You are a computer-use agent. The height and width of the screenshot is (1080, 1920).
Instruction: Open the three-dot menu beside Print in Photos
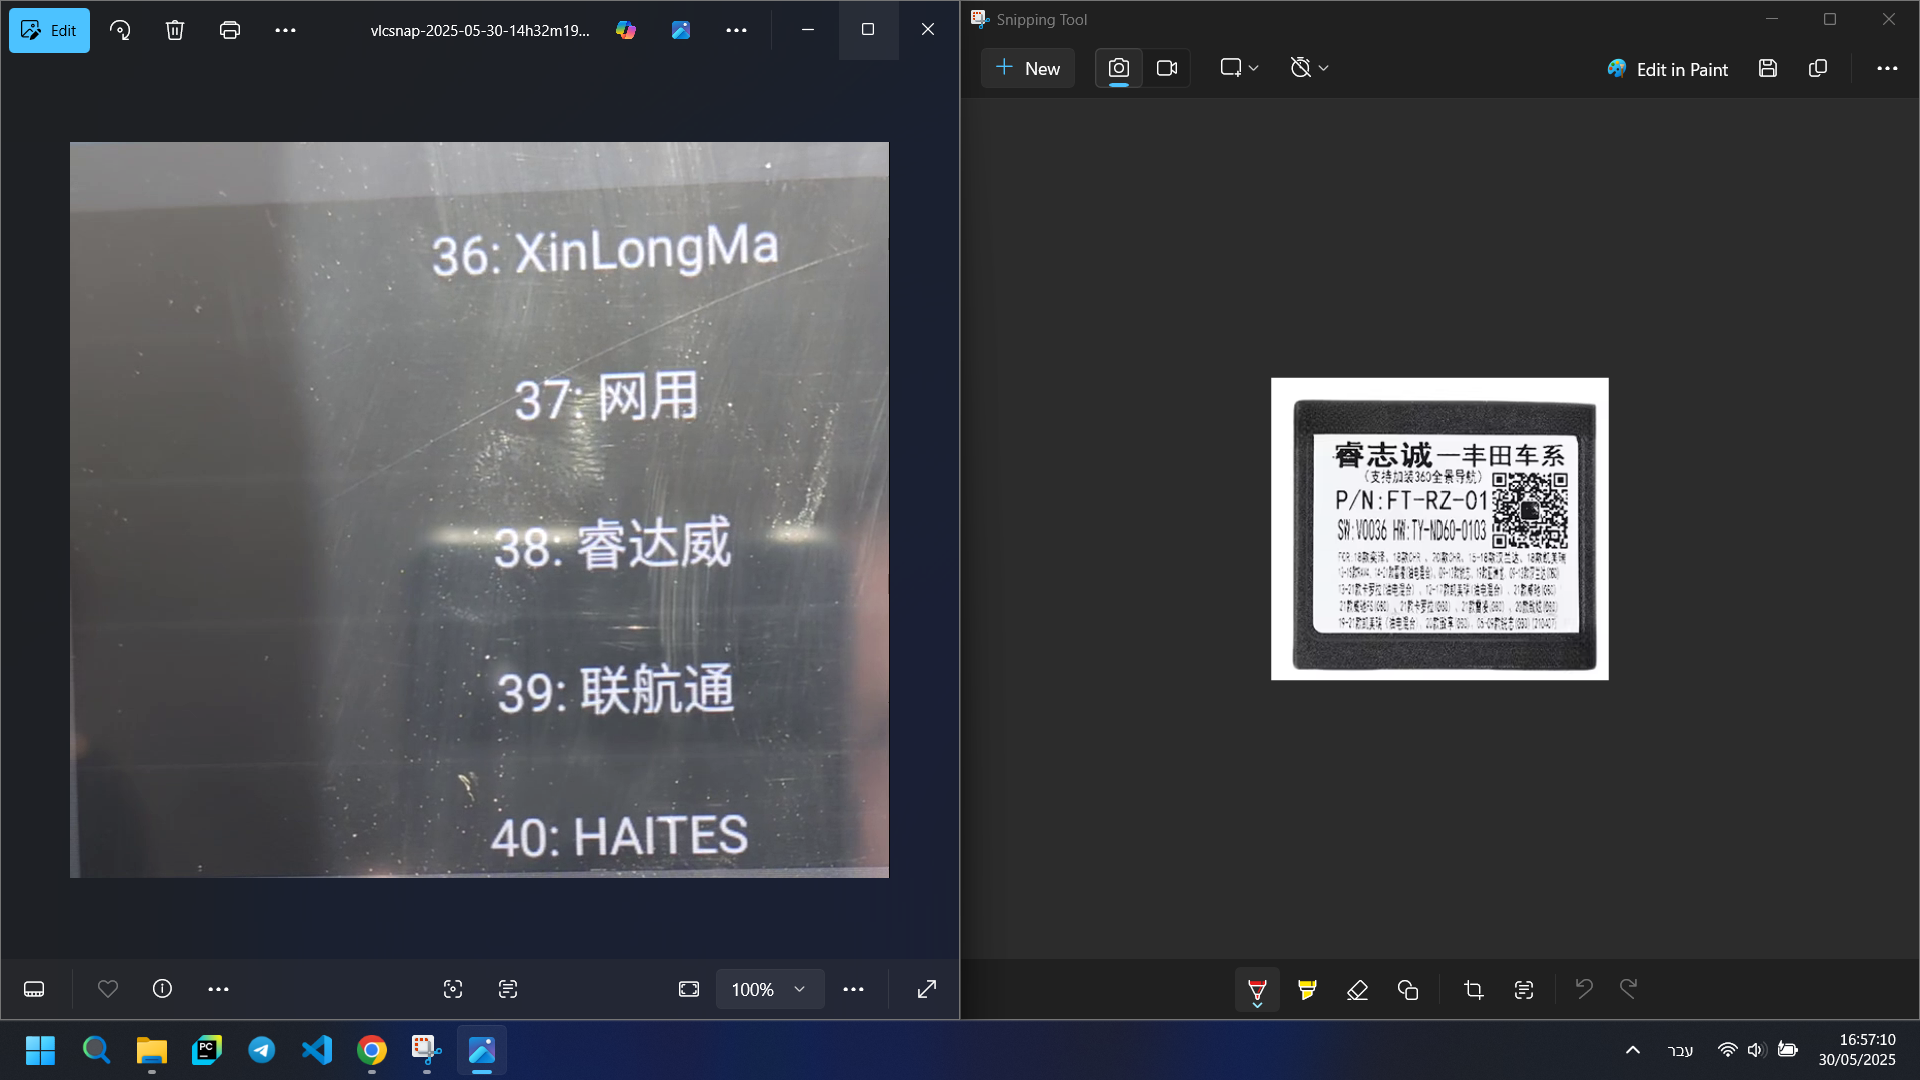pyautogui.click(x=285, y=30)
